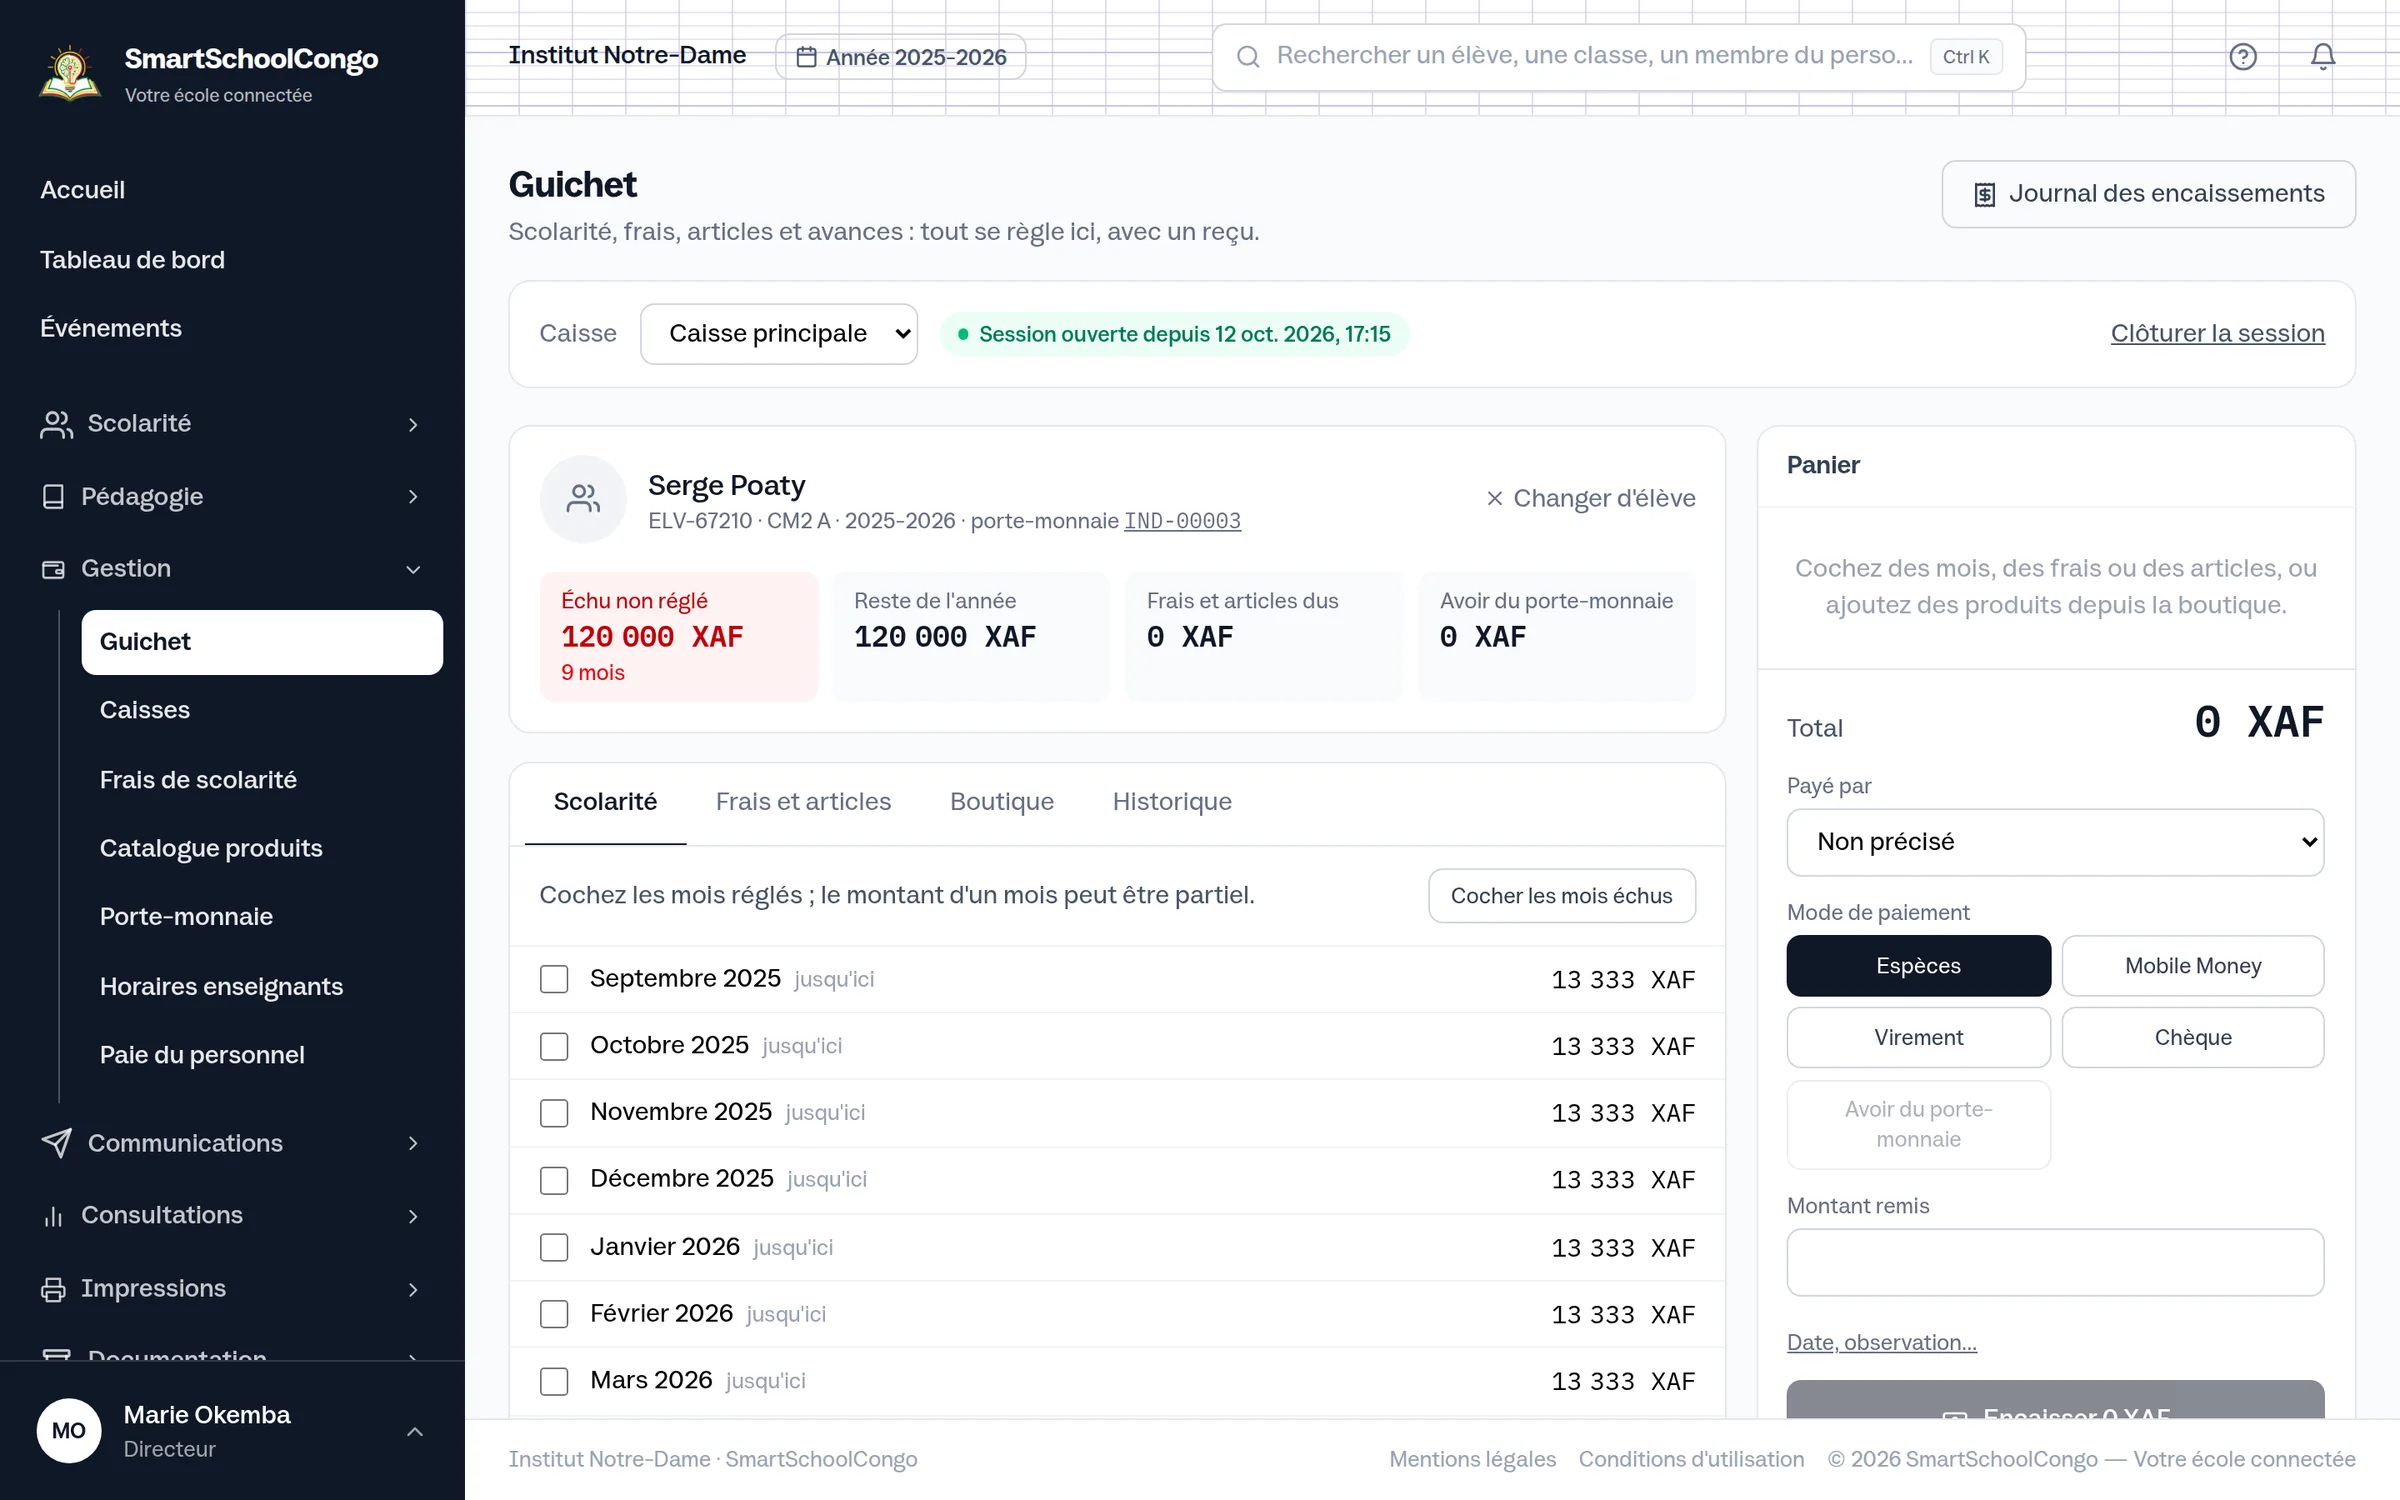Viewport: 2400px width, 1500px height.
Task: Click the MO user avatar
Action: (x=69, y=1431)
